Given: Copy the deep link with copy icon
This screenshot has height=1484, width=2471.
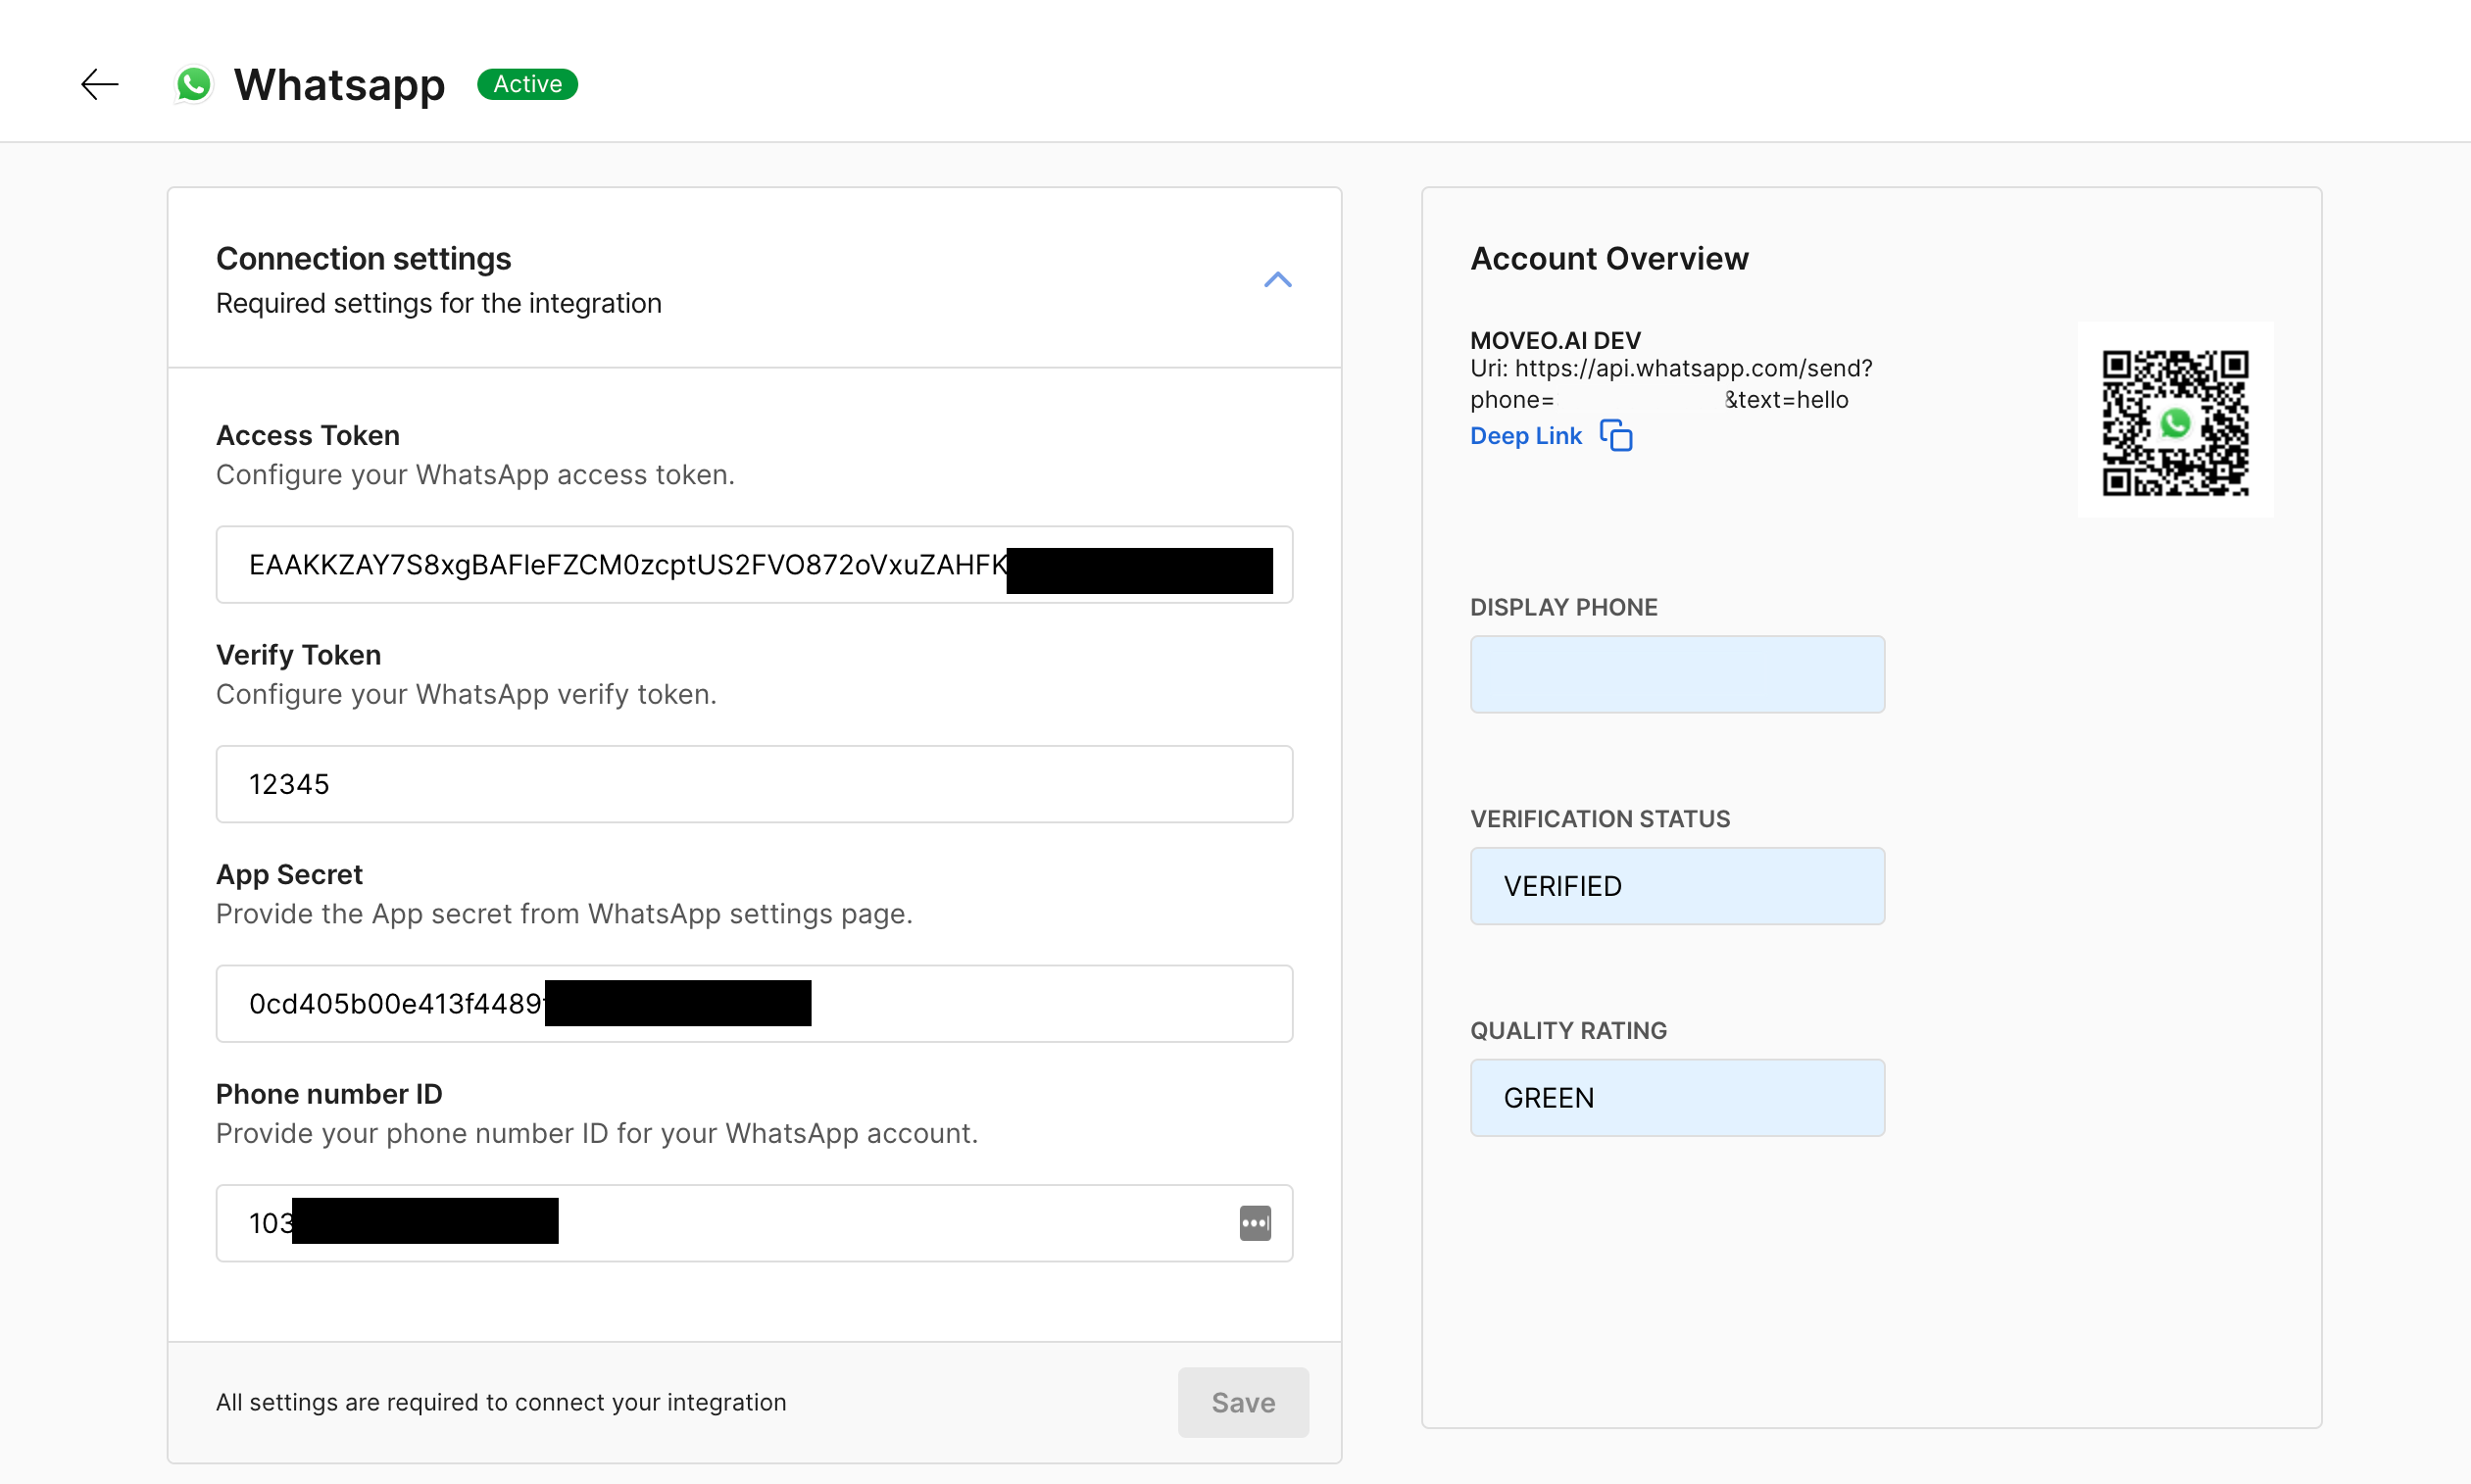Looking at the screenshot, I should point(1616,436).
